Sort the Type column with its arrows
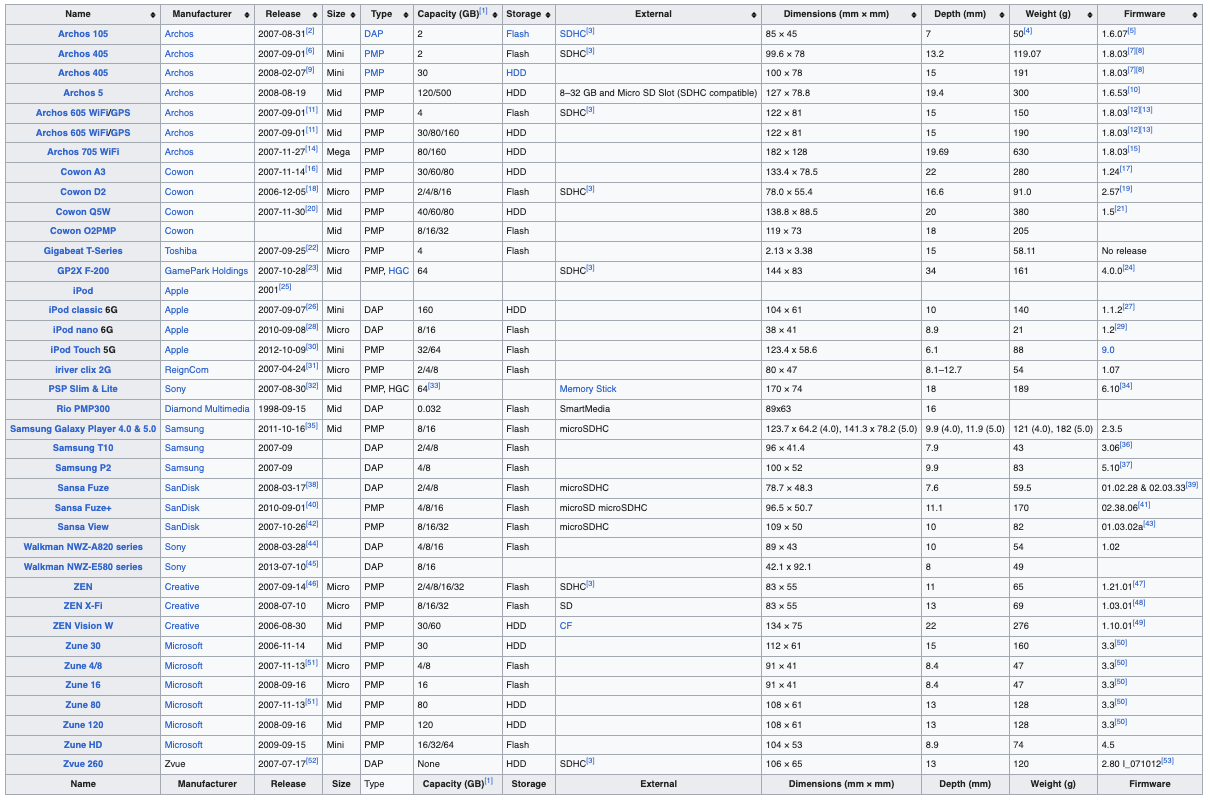 [405, 15]
